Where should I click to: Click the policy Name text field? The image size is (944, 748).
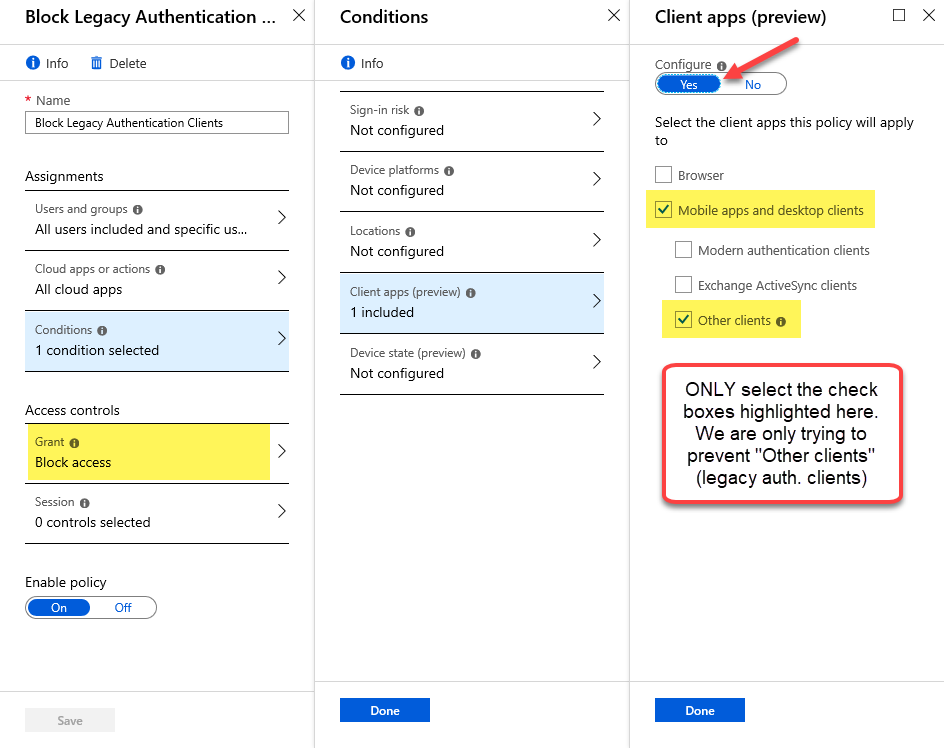coord(157,123)
